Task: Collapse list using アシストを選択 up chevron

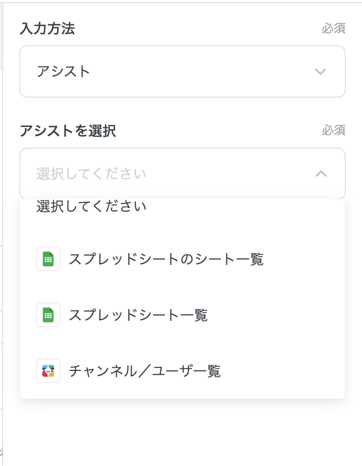Action: pyautogui.click(x=321, y=174)
